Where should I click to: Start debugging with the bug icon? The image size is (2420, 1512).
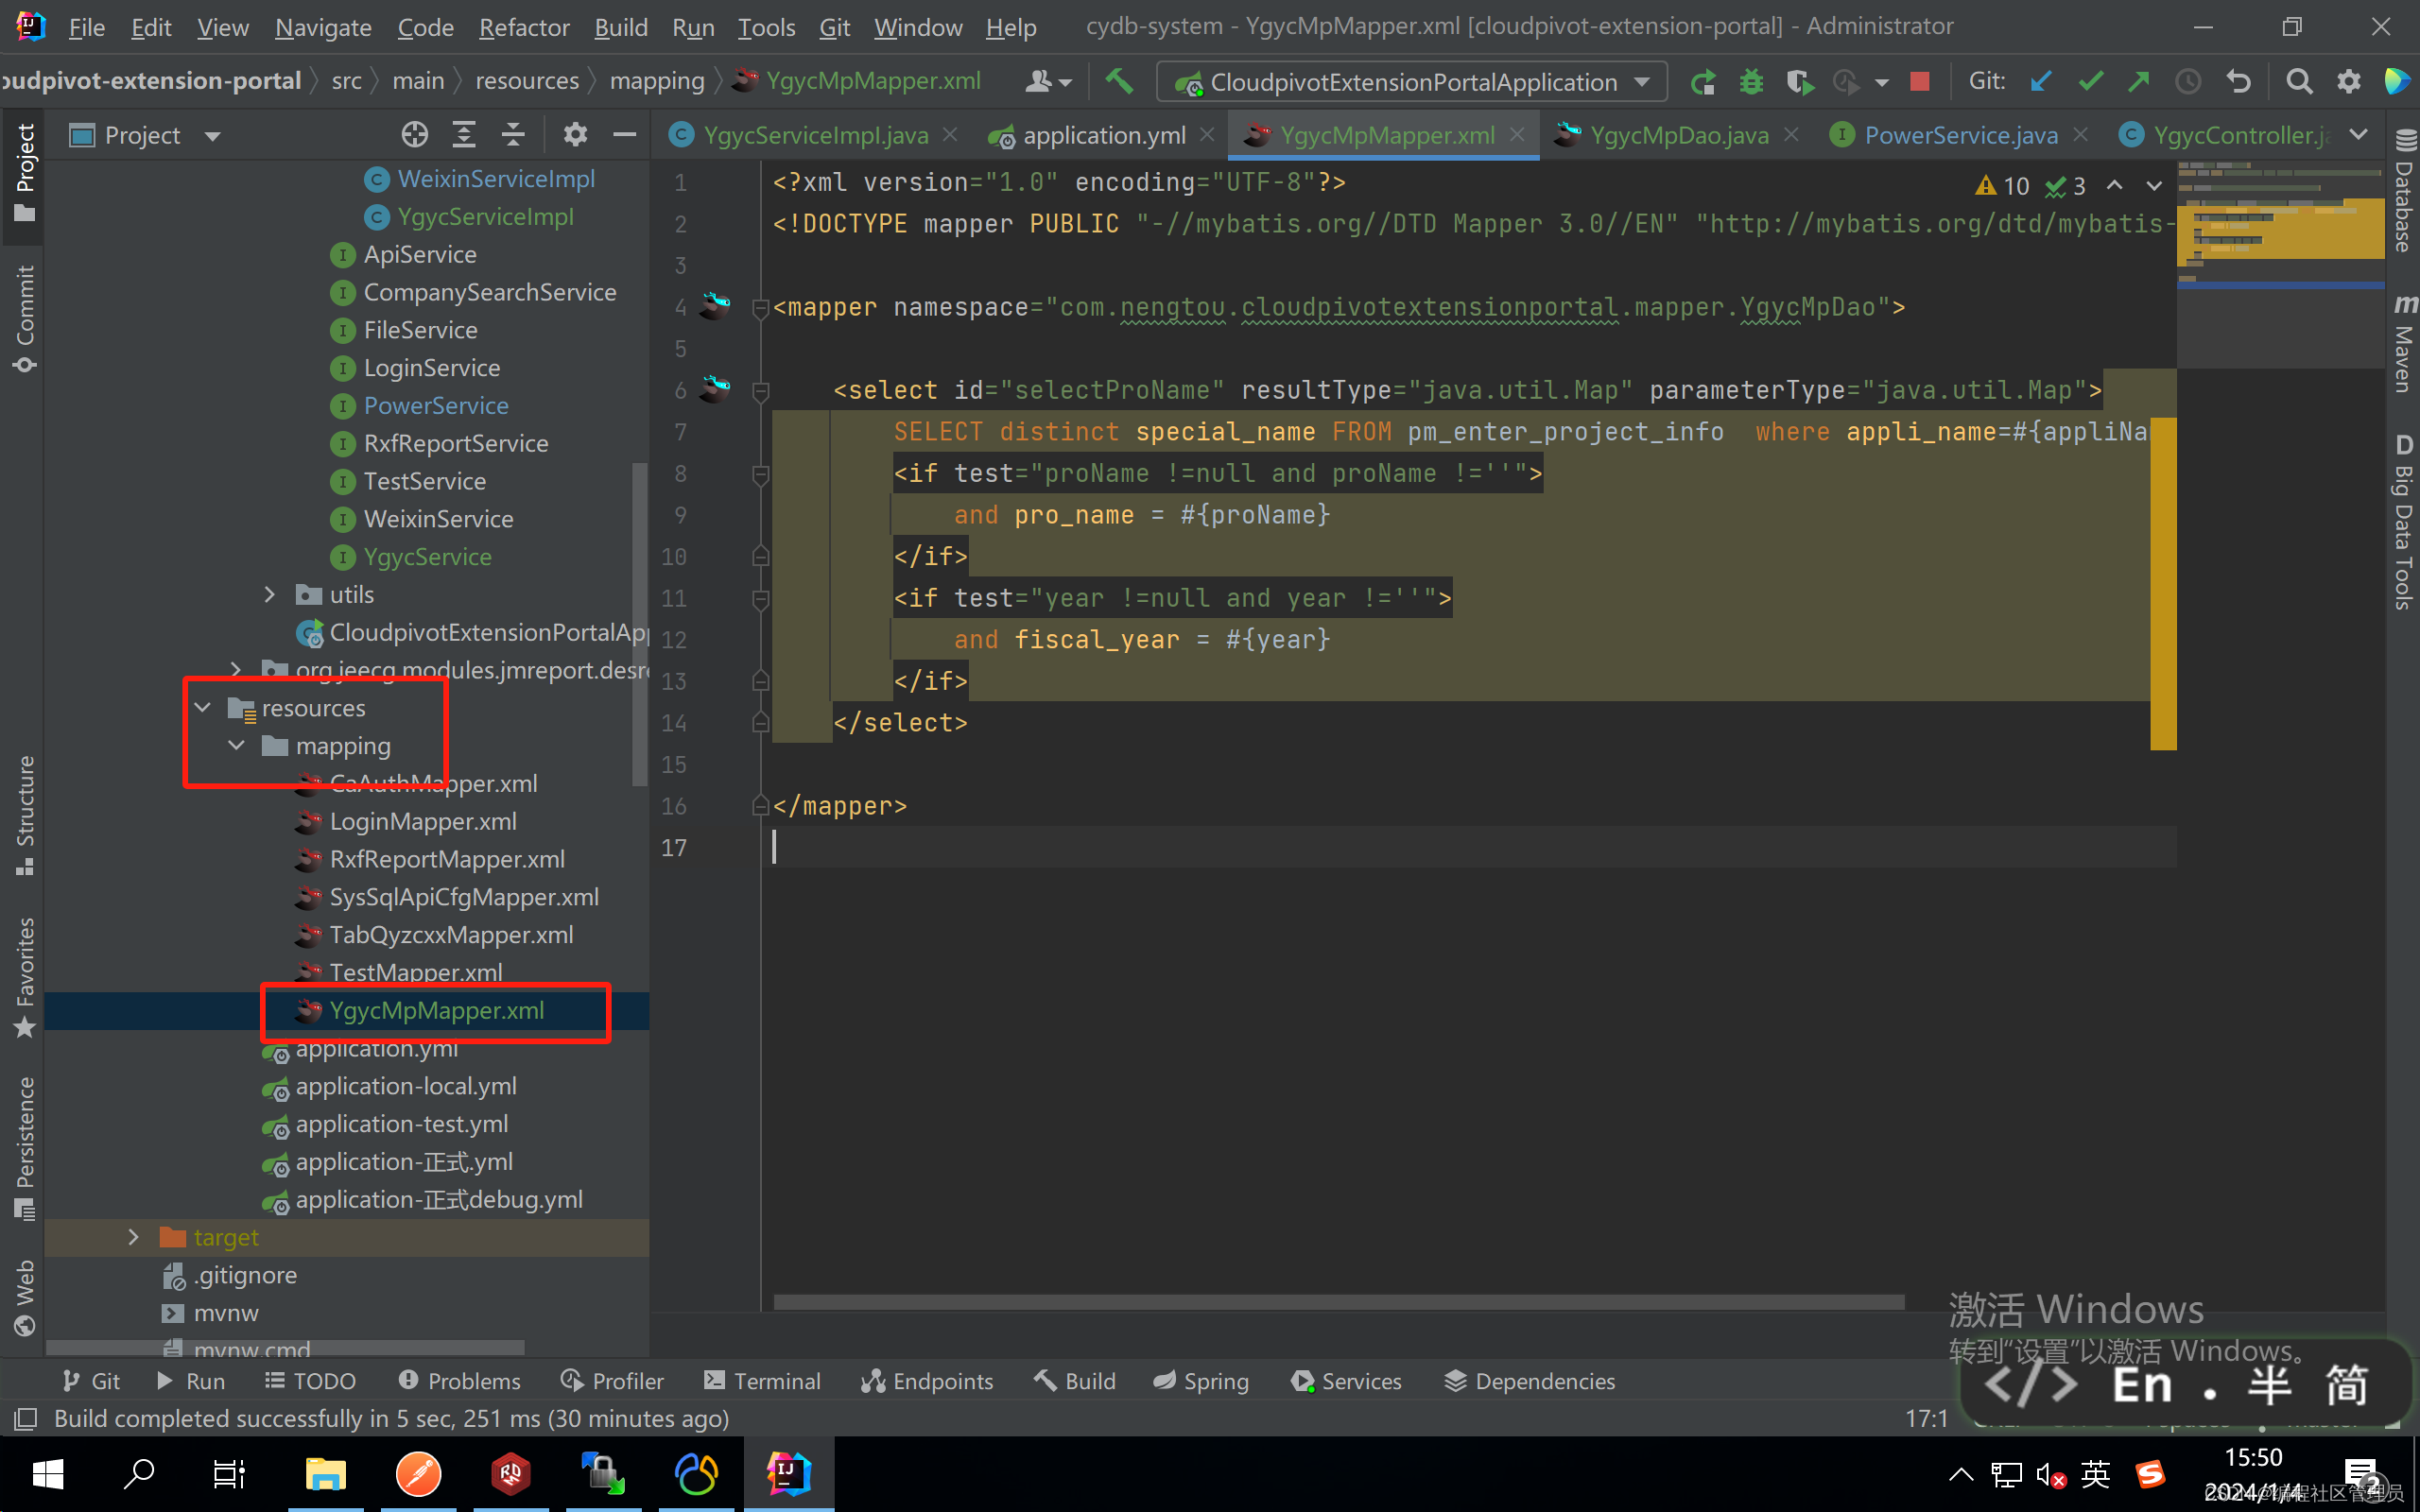coord(1749,82)
